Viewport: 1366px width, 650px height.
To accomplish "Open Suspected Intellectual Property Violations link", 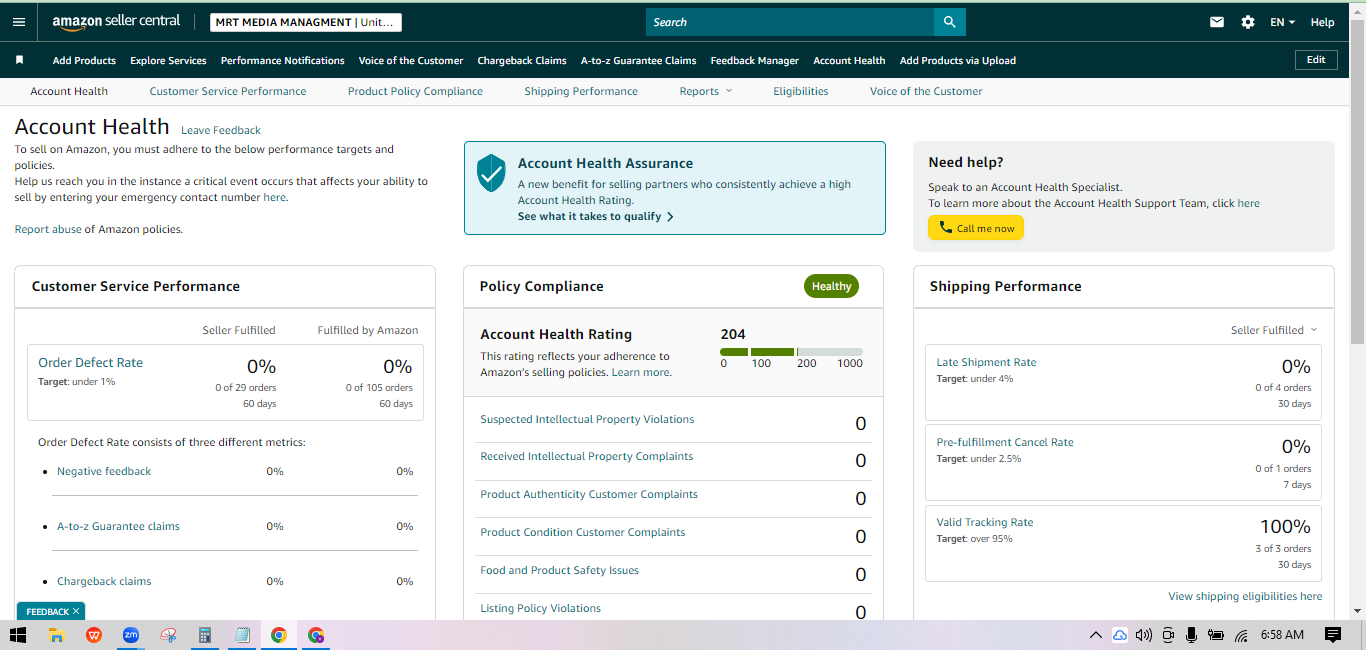I will 587,419.
